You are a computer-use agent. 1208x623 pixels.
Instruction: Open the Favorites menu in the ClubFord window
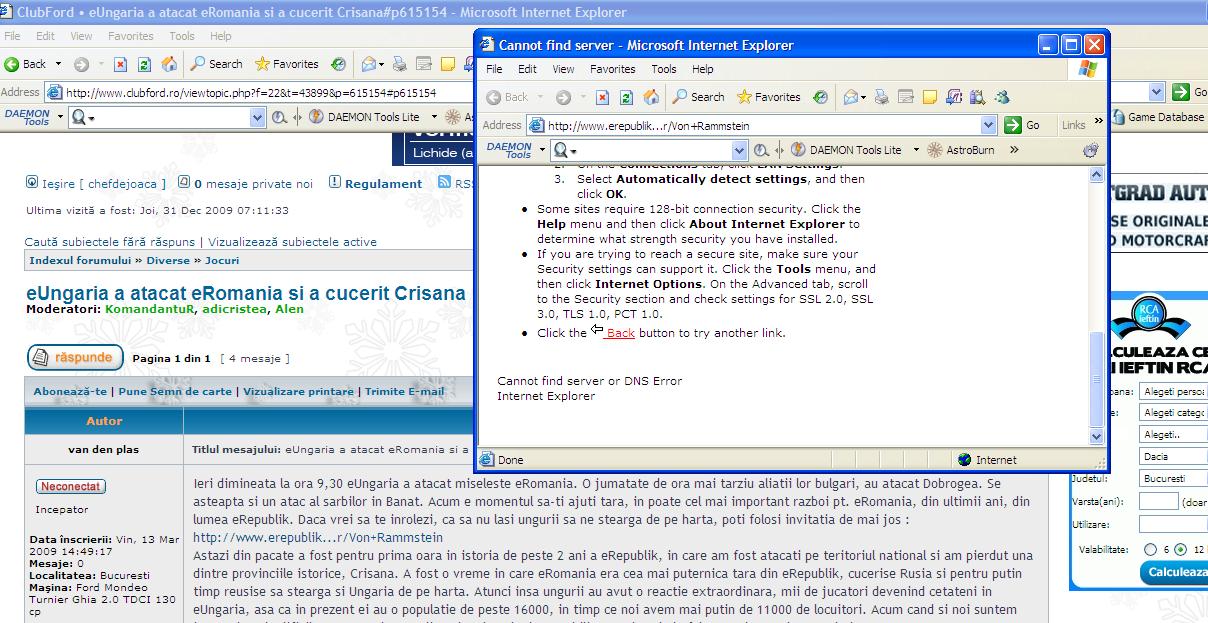[x=130, y=36]
